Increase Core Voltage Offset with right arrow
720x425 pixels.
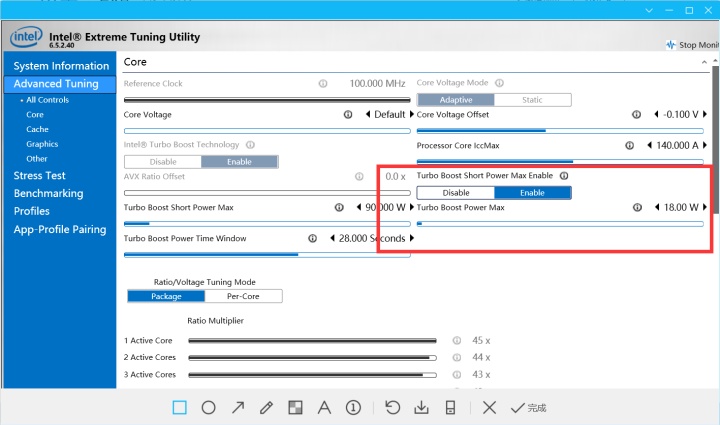[x=705, y=114]
